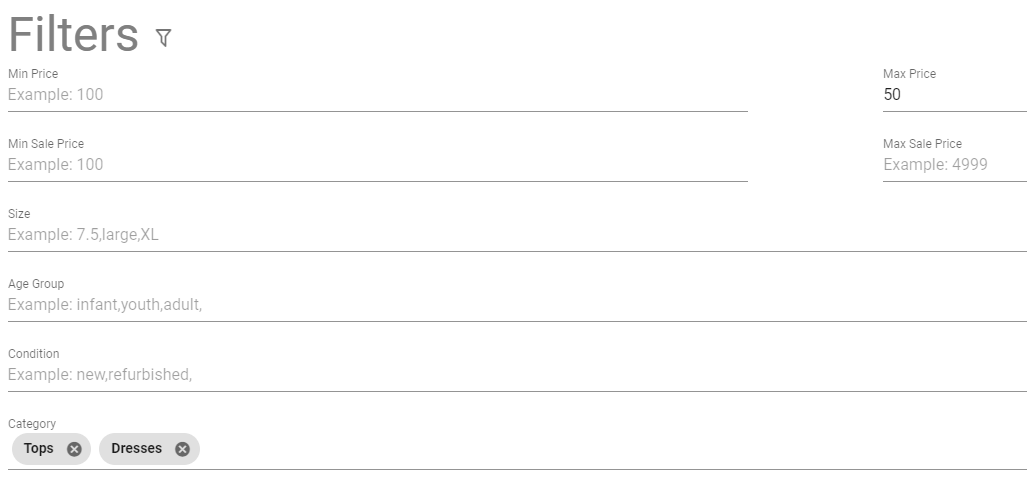
Task: Click the Max Price field containing 50
Action: (955, 94)
